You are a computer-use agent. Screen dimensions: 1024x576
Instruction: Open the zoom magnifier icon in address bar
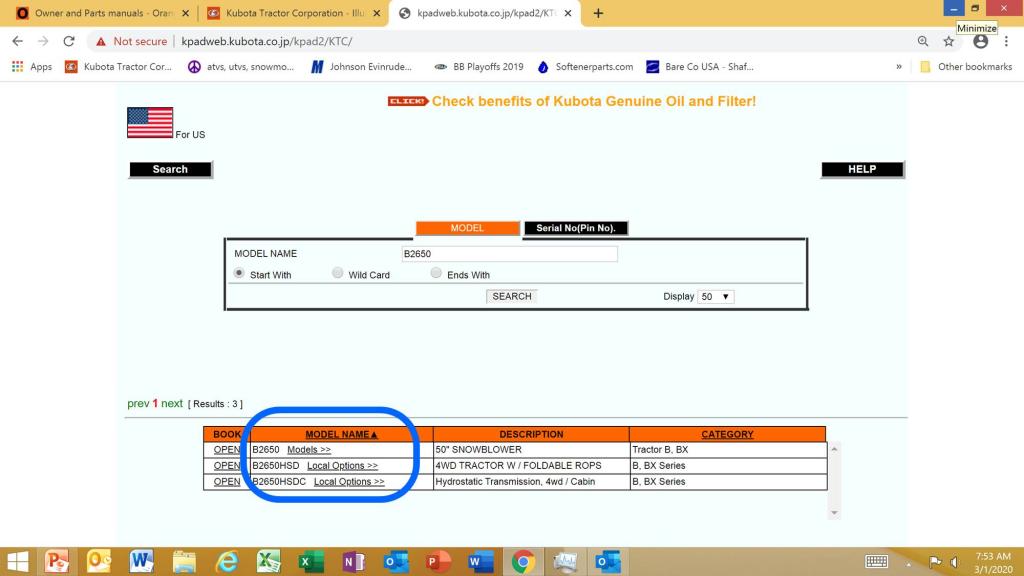[923, 41]
